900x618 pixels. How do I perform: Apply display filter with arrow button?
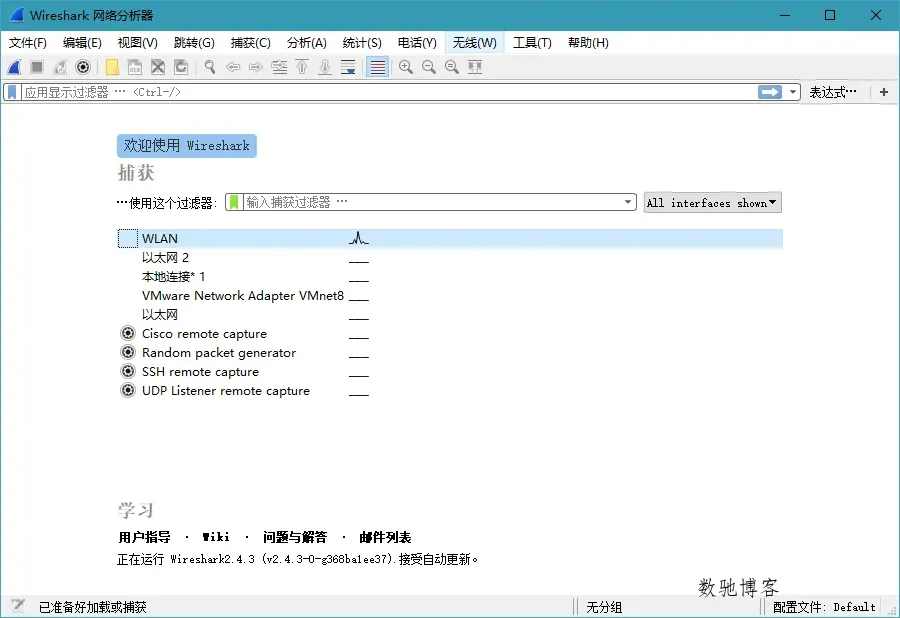[770, 92]
